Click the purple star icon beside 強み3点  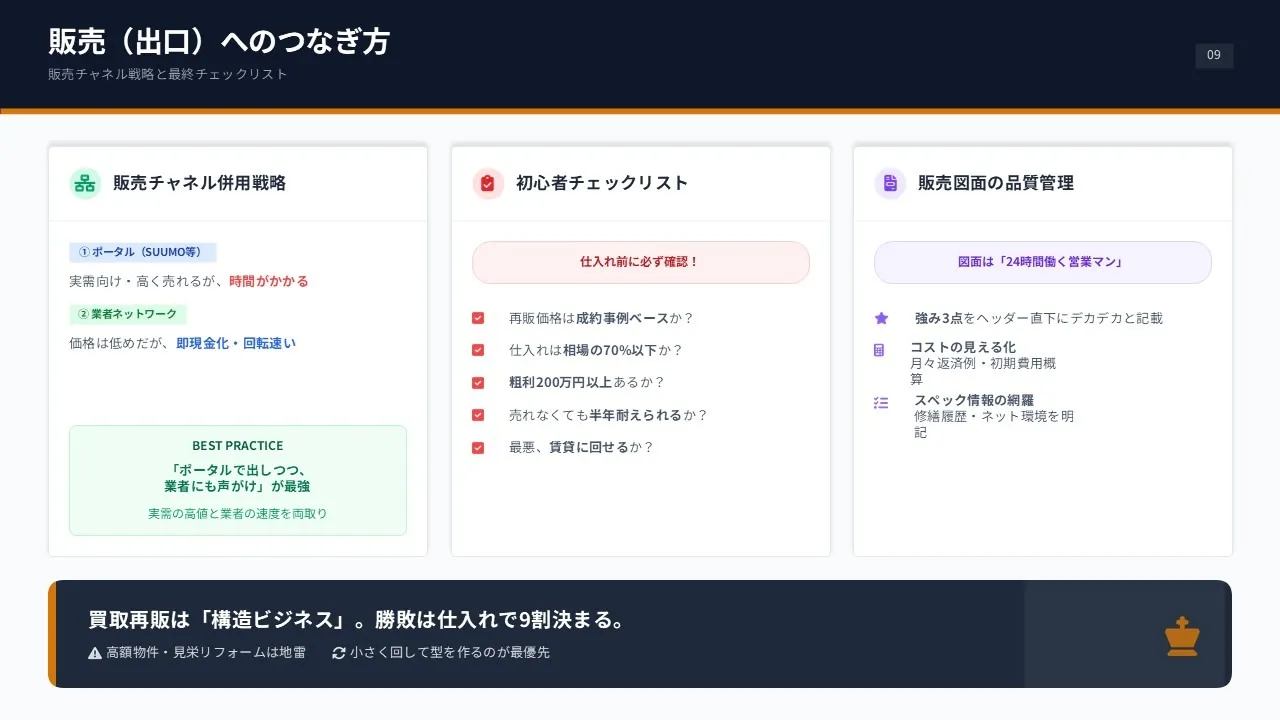pyautogui.click(x=881, y=318)
